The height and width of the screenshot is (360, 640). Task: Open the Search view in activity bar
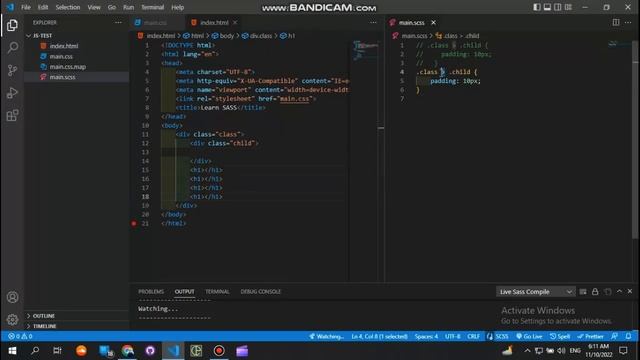(12, 48)
